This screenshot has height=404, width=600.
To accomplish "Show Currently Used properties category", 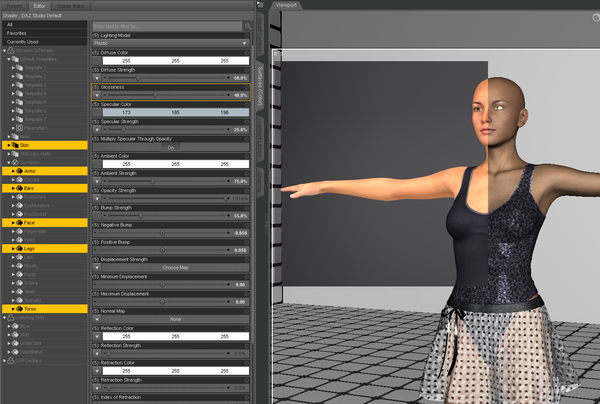I will pos(45,42).
